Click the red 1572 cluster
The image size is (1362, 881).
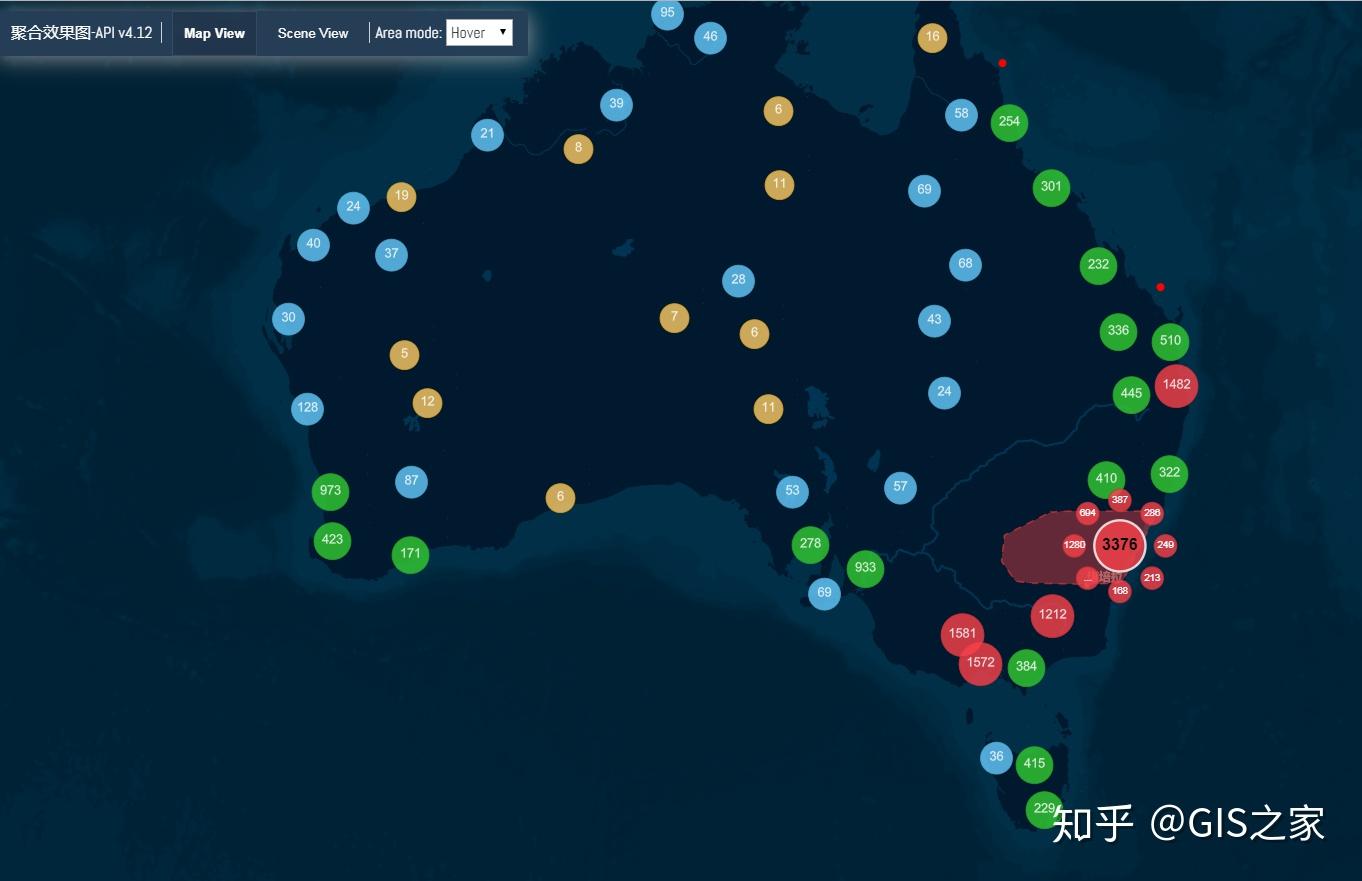point(979,662)
